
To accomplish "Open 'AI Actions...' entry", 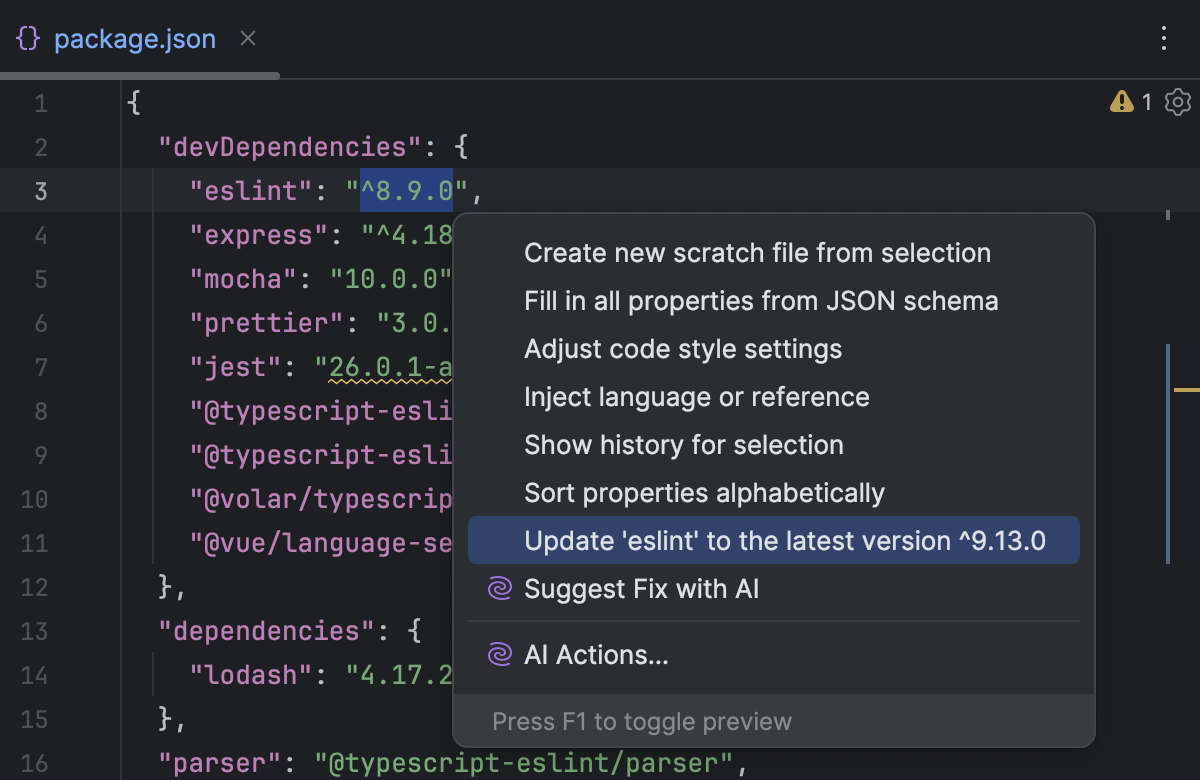I will 596,654.
